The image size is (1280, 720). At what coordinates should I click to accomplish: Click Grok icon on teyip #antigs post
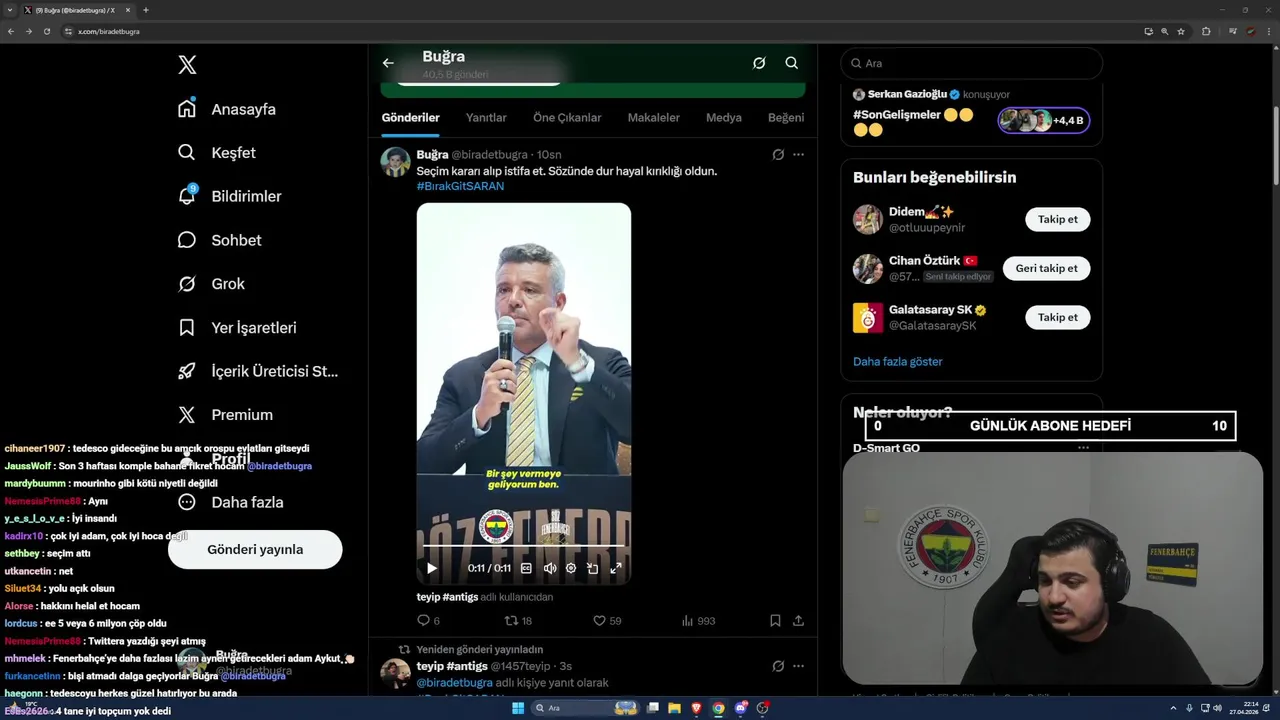[778, 666]
